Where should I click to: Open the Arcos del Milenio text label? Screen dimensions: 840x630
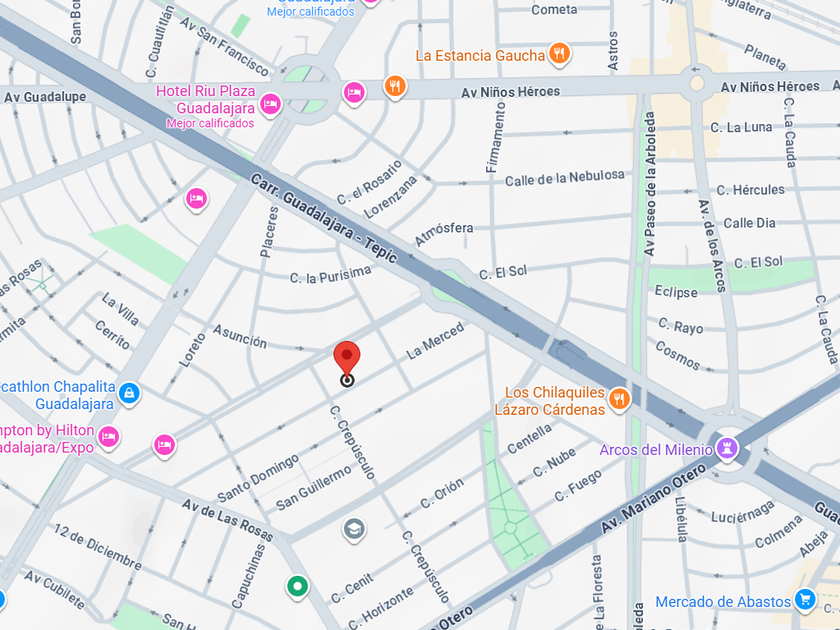tap(656, 450)
